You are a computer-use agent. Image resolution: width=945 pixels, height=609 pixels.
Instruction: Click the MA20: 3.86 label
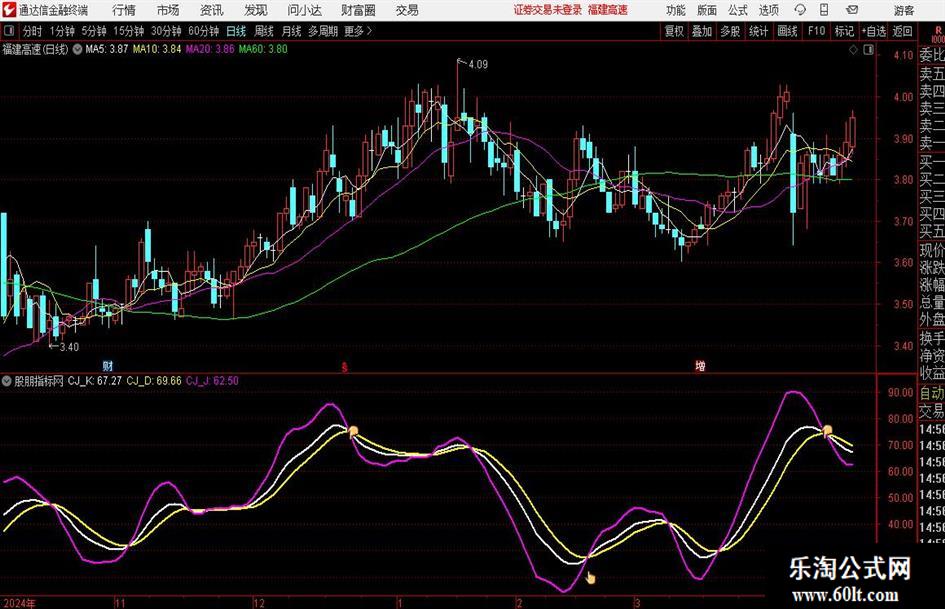(210, 49)
